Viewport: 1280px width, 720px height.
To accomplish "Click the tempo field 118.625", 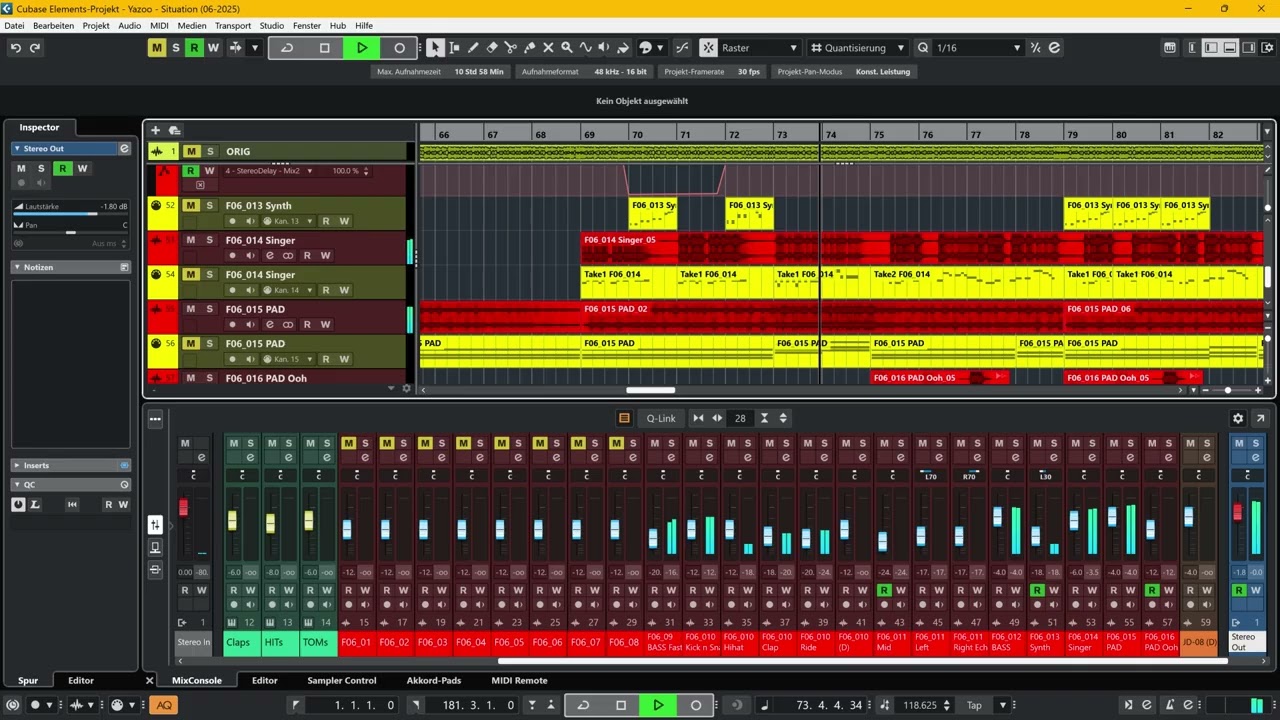I will pyautogui.click(x=920, y=705).
